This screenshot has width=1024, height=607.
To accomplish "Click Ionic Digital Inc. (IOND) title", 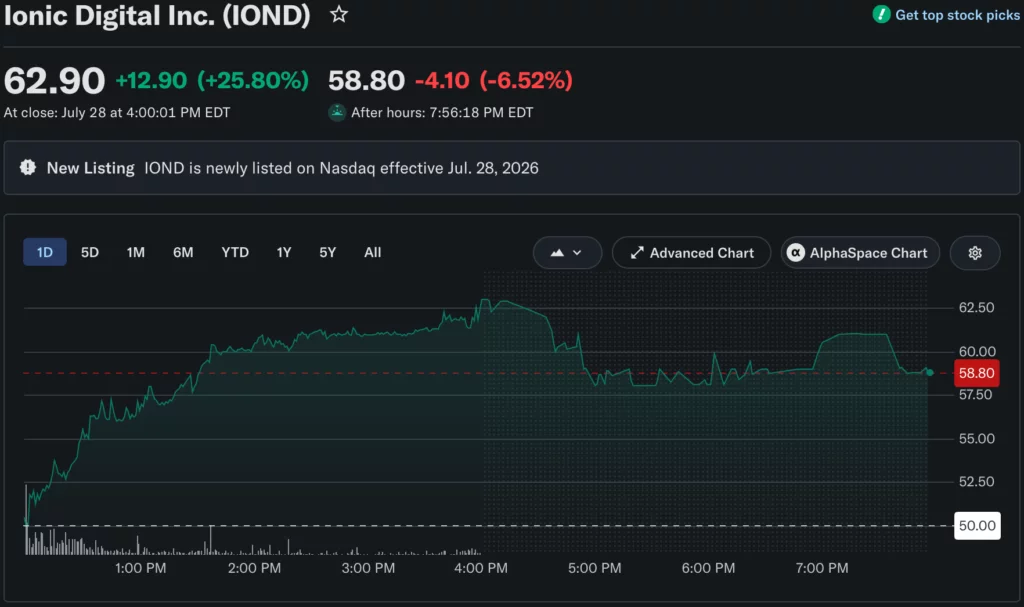I will (157, 15).
